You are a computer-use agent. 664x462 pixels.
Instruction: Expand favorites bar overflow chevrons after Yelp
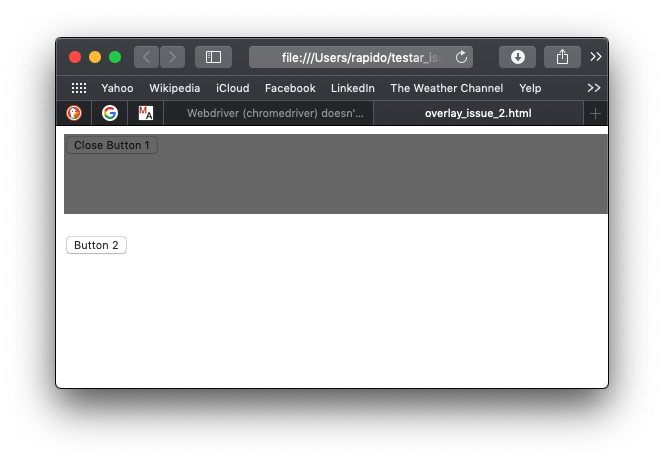(594, 88)
